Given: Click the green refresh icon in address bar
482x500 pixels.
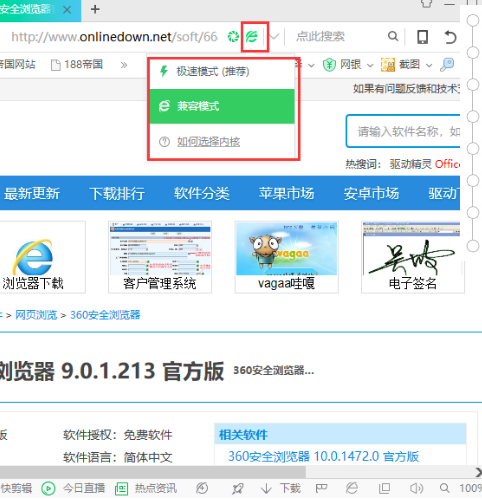Looking at the screenshot, I should (233, 36).
